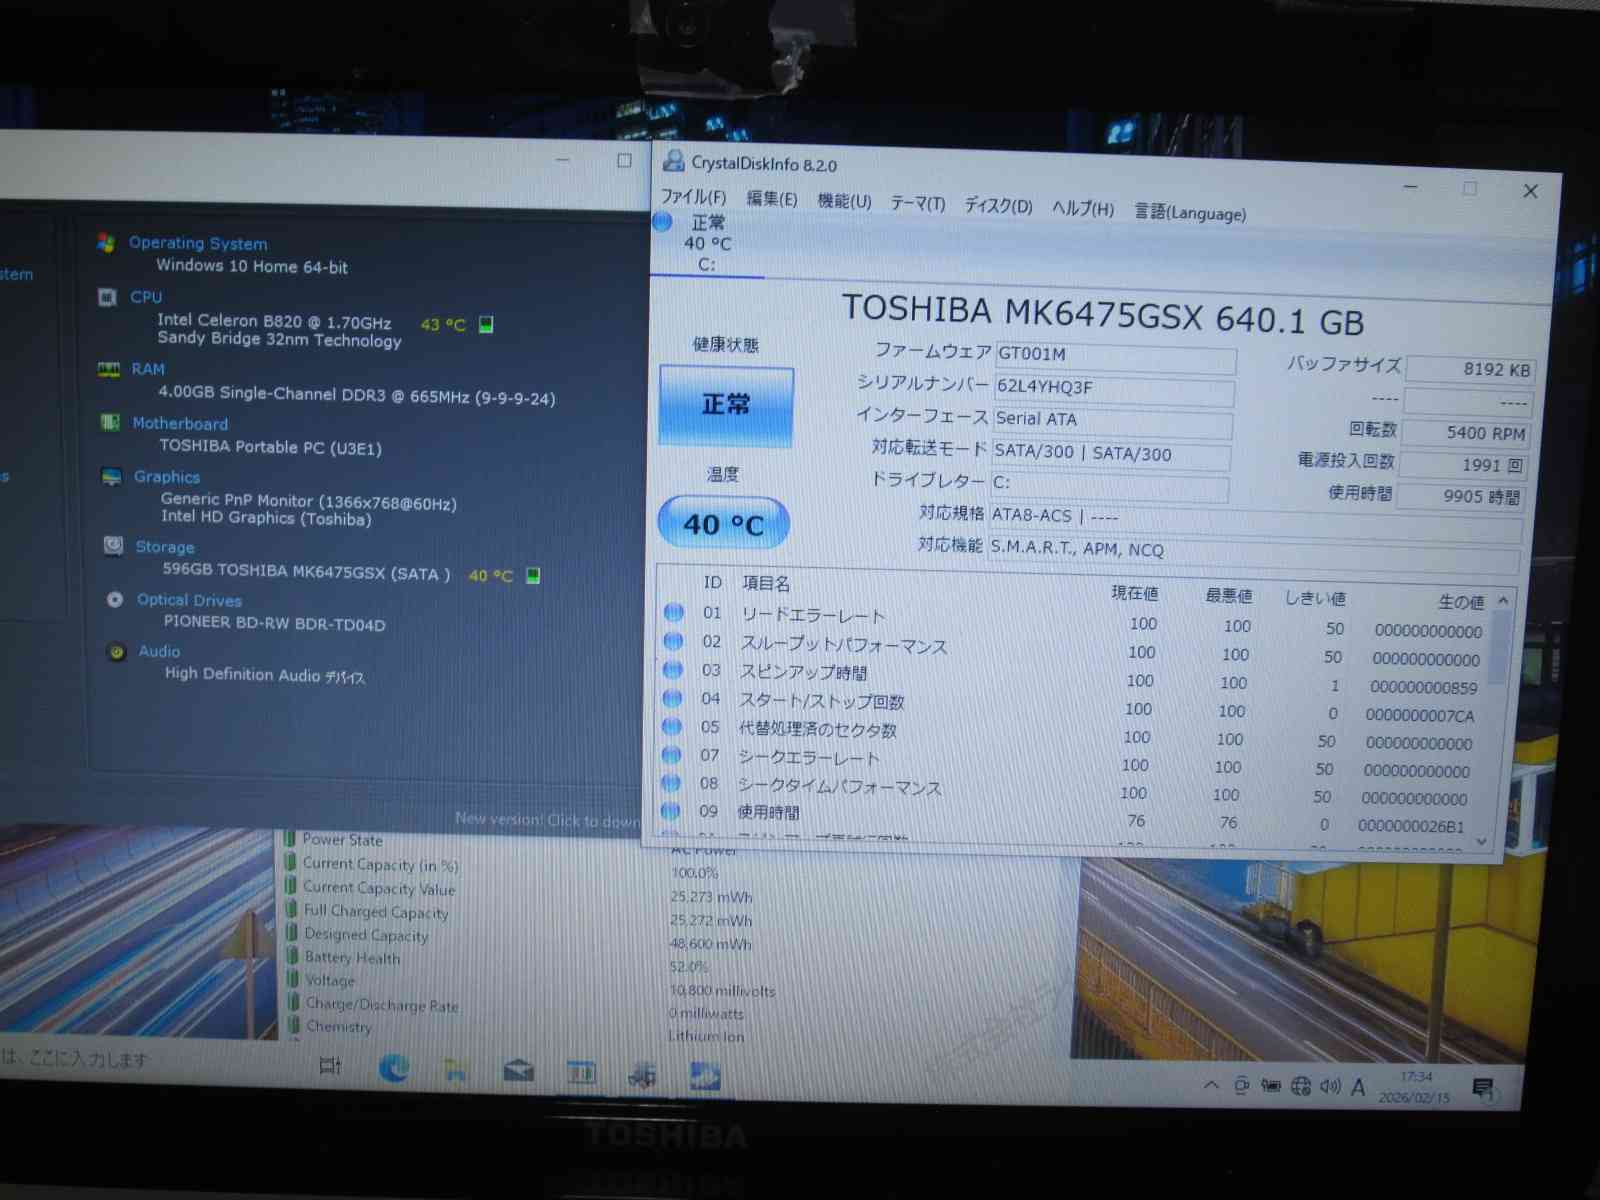The image size is (1600, 1200).
Task: Click the 正常 health status button
Action: (726, 405)
